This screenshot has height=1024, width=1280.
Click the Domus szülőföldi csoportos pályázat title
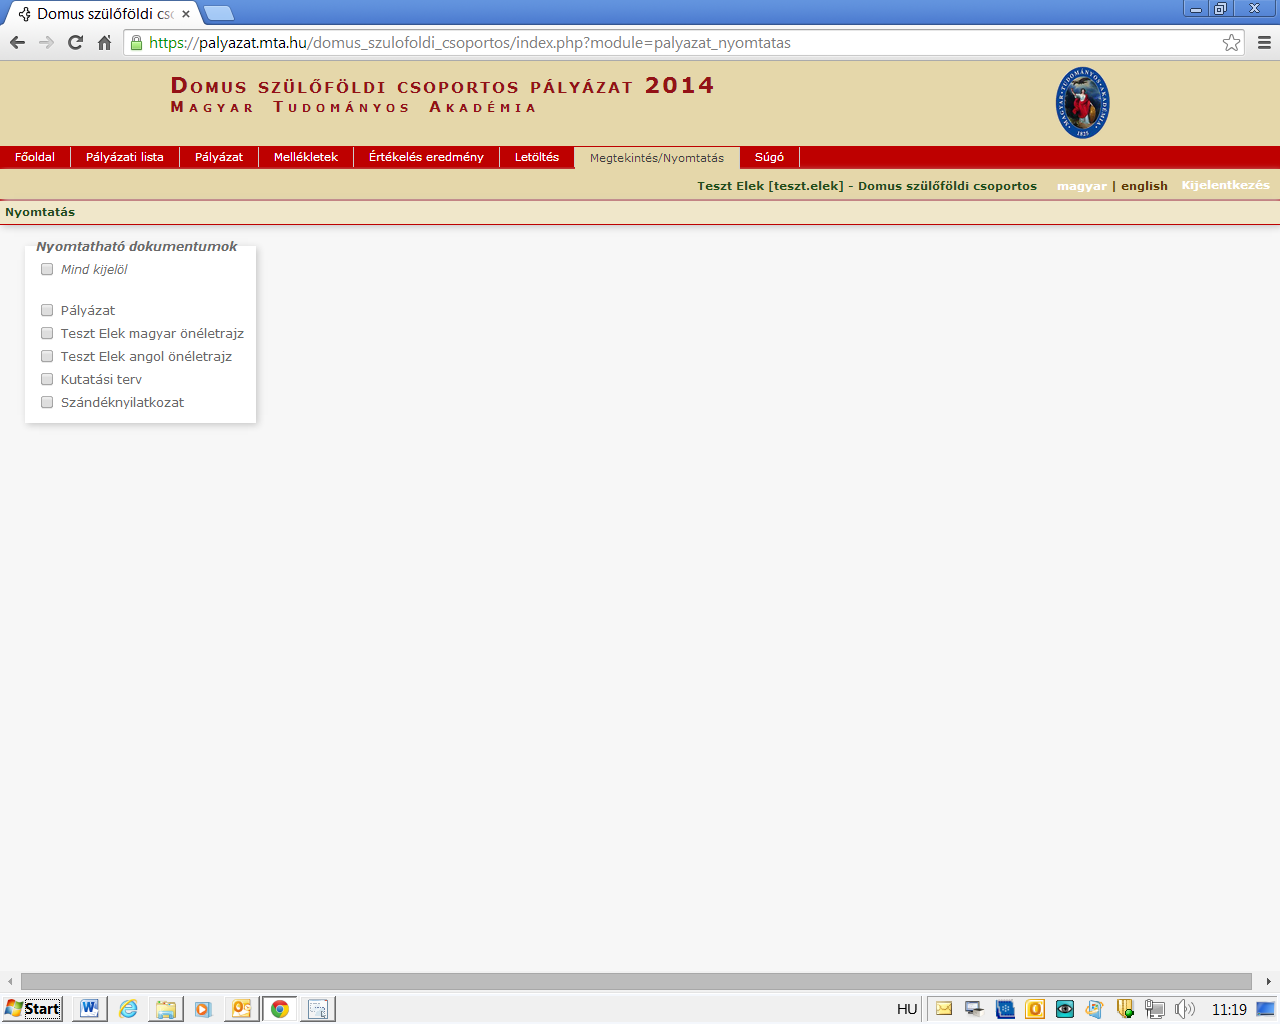[442, 86]
